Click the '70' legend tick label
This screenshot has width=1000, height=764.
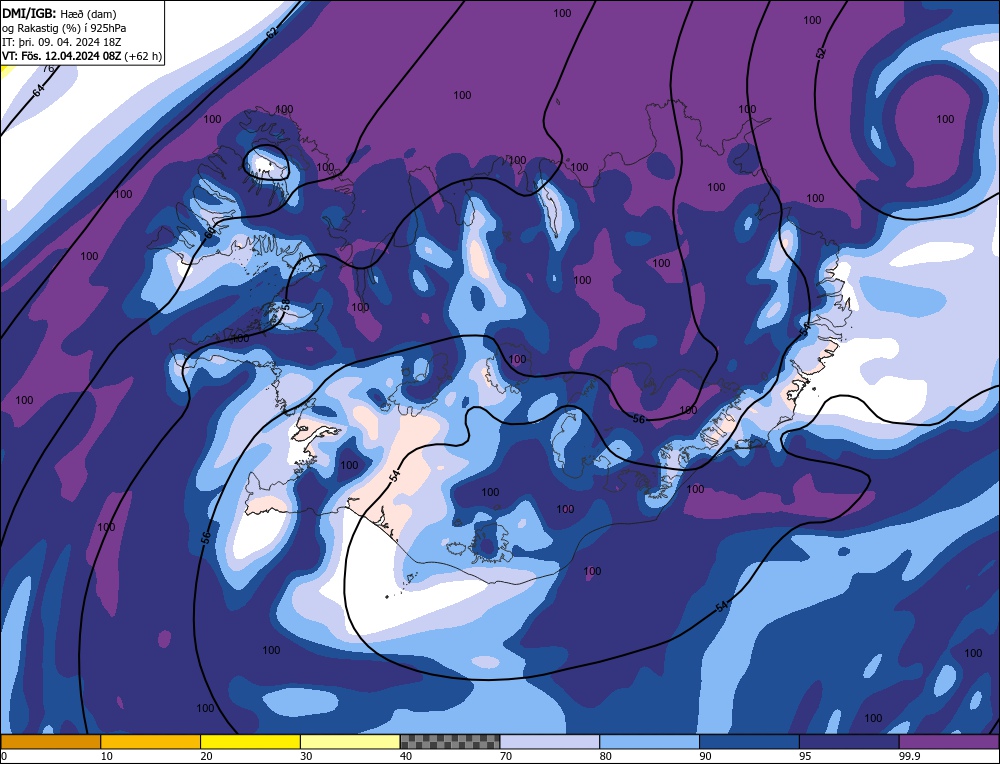(506, 756)
